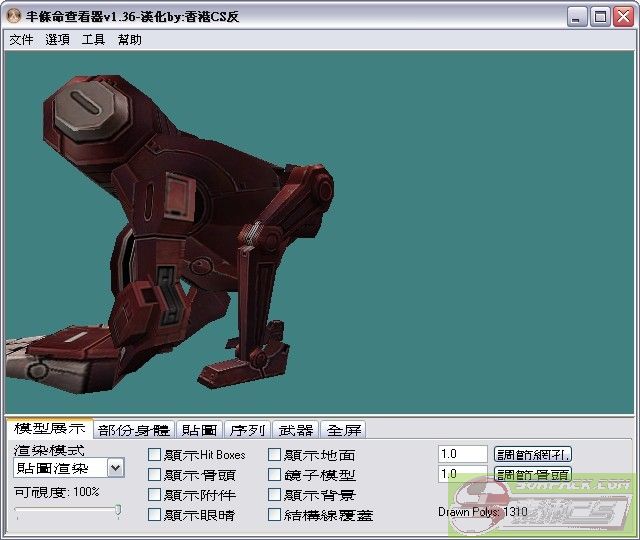Screen dimensions: 640x540
Task: Switch to the 序列 tab
Action: (247, 430)
